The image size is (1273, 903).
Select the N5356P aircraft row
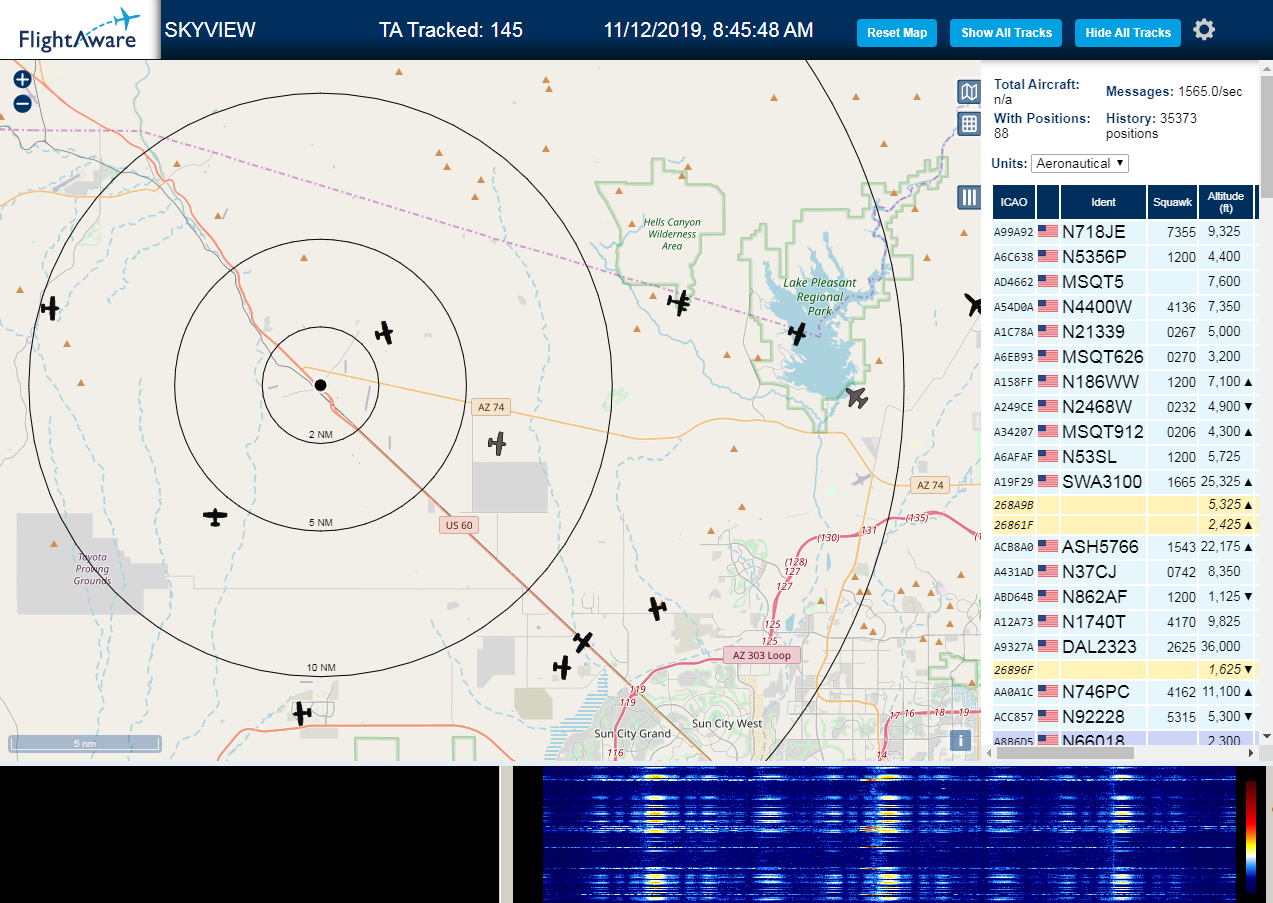(1124, 256)
